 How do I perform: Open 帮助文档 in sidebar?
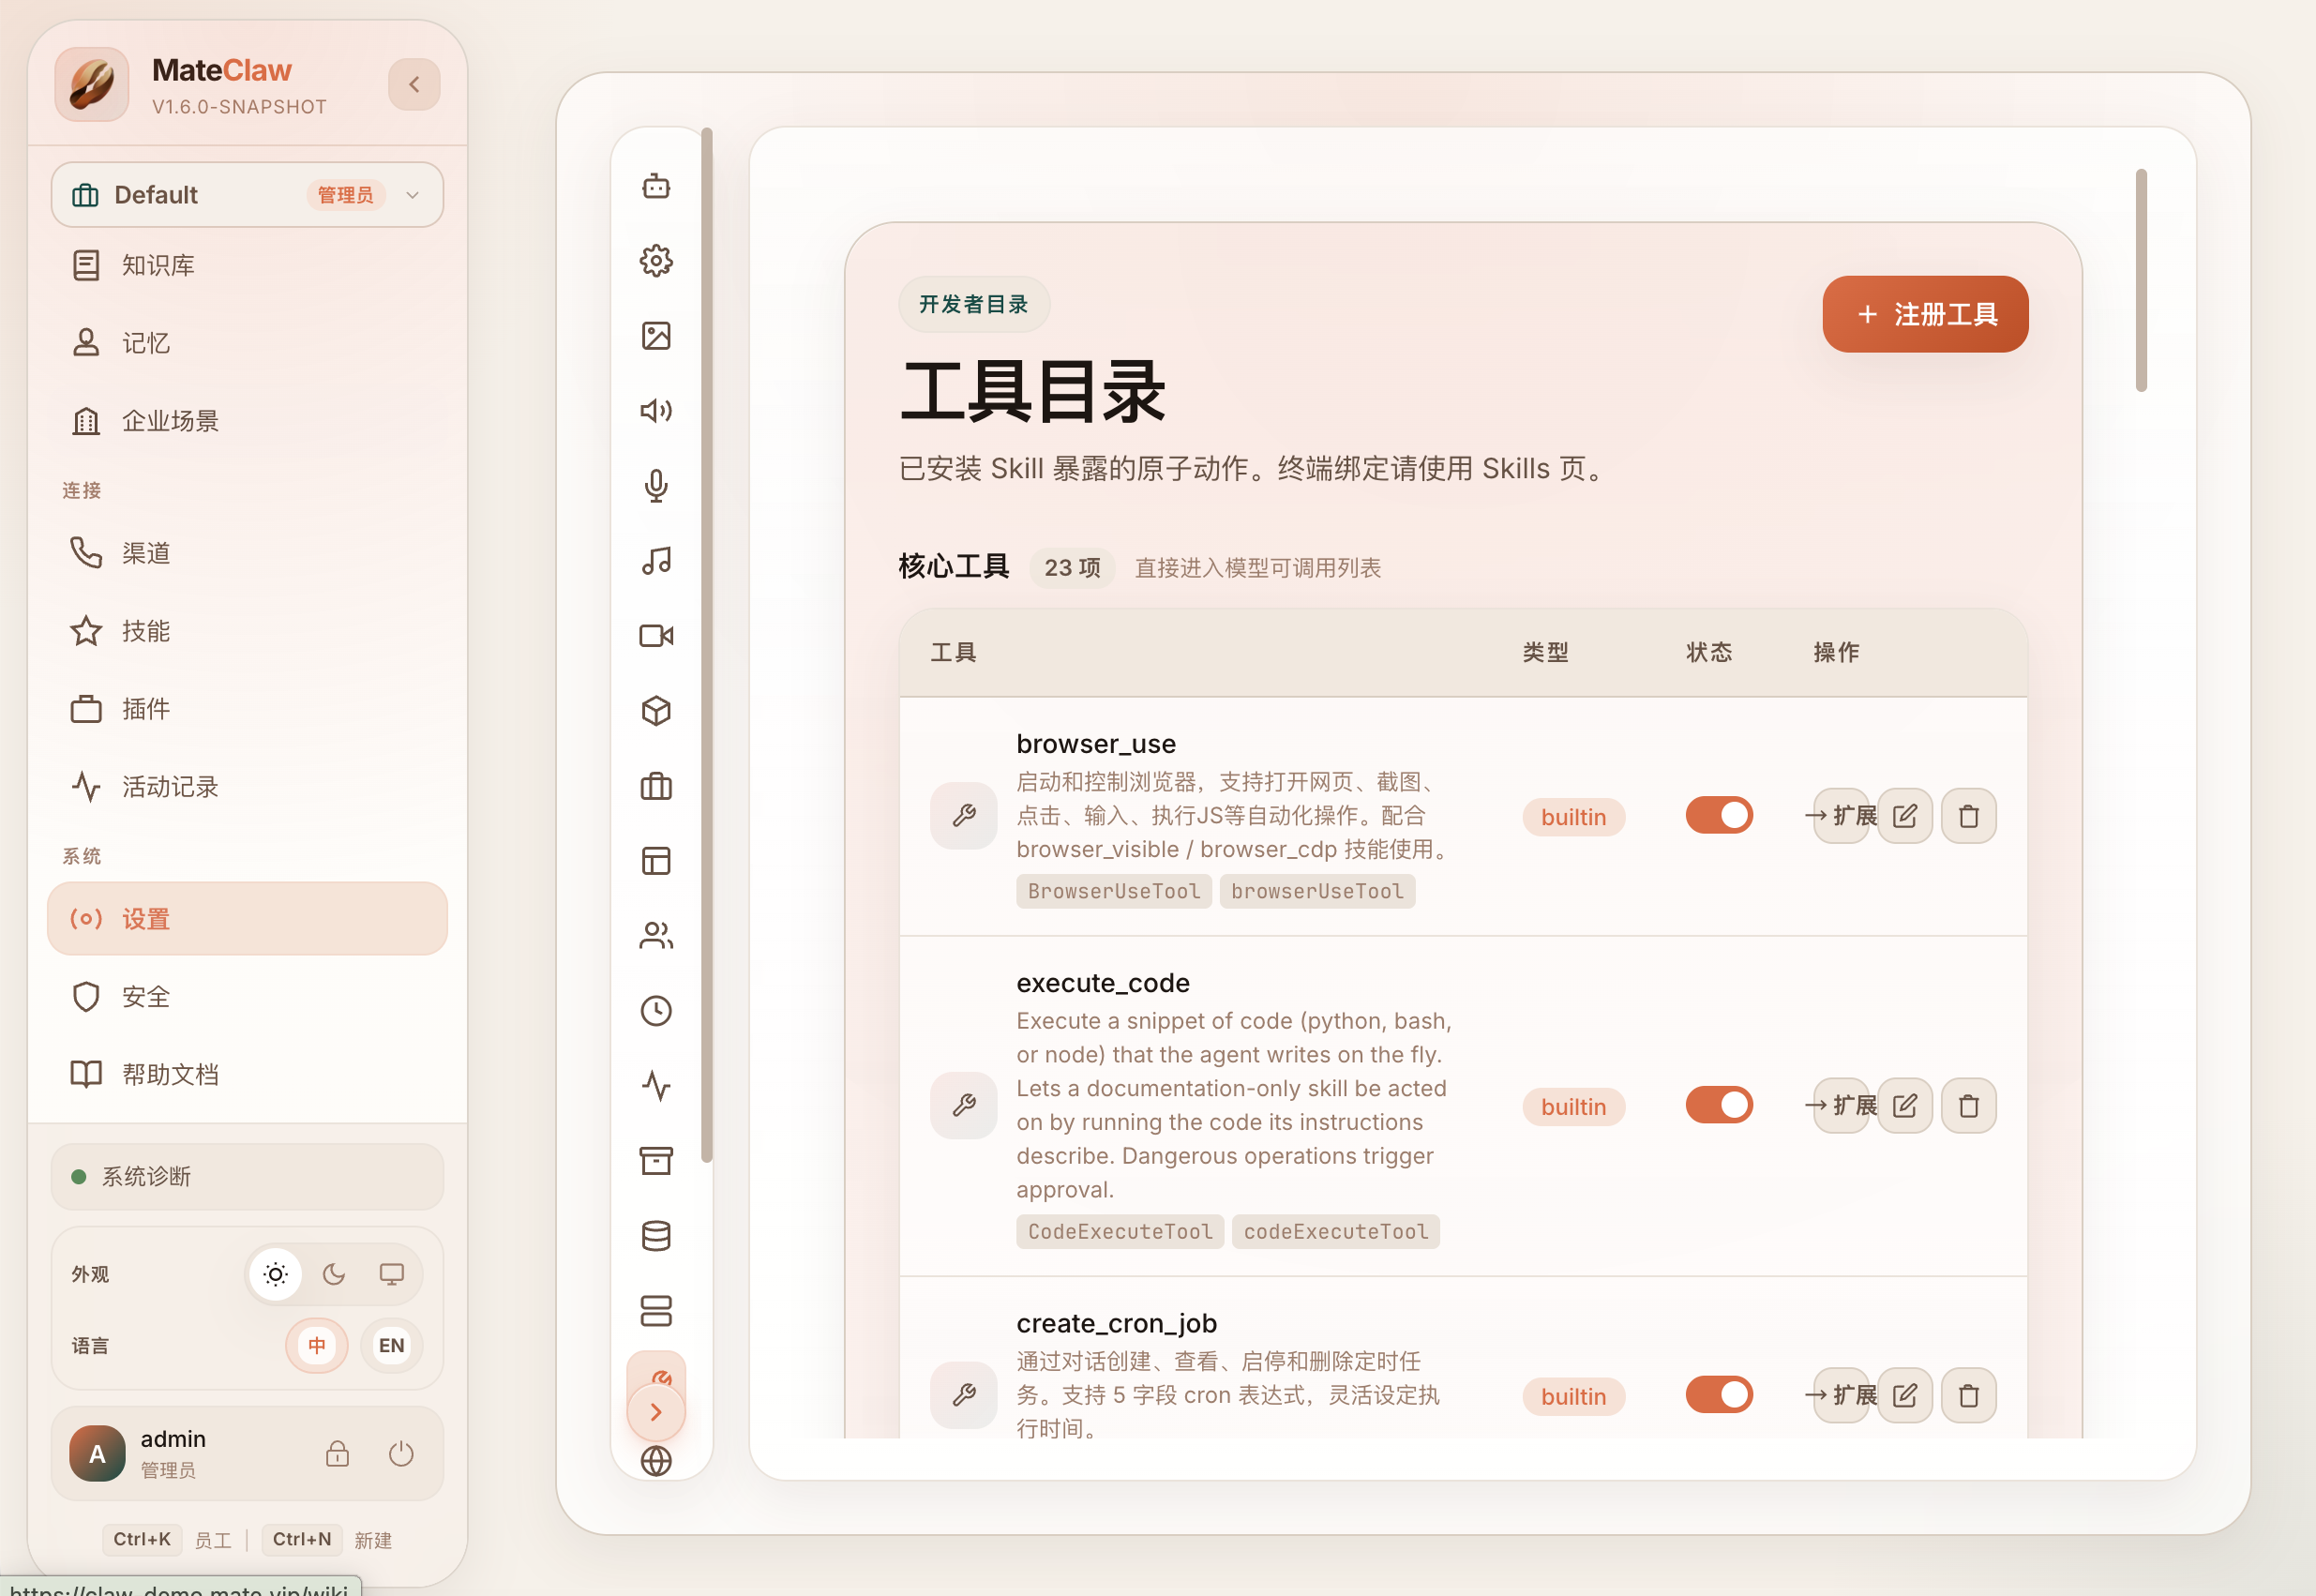(x=247, y=1075)
